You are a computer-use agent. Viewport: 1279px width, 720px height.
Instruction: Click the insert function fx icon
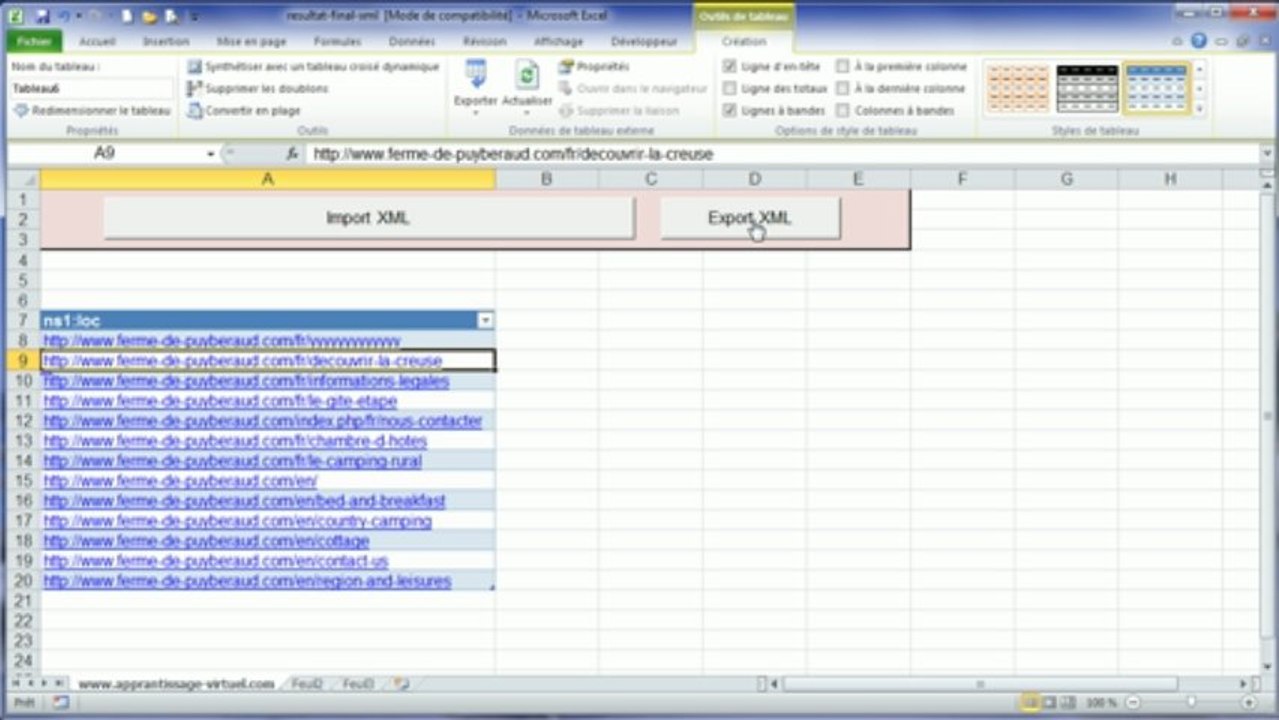click(x=292, y=154)
